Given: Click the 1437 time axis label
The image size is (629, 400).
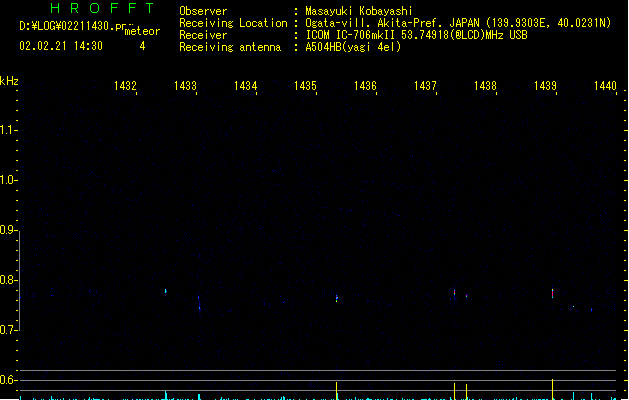Looking at the screenshot, I should [425, 86].
